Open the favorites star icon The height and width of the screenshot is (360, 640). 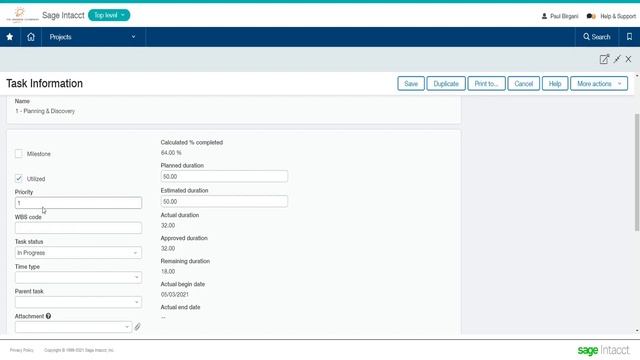pos(10,37)
